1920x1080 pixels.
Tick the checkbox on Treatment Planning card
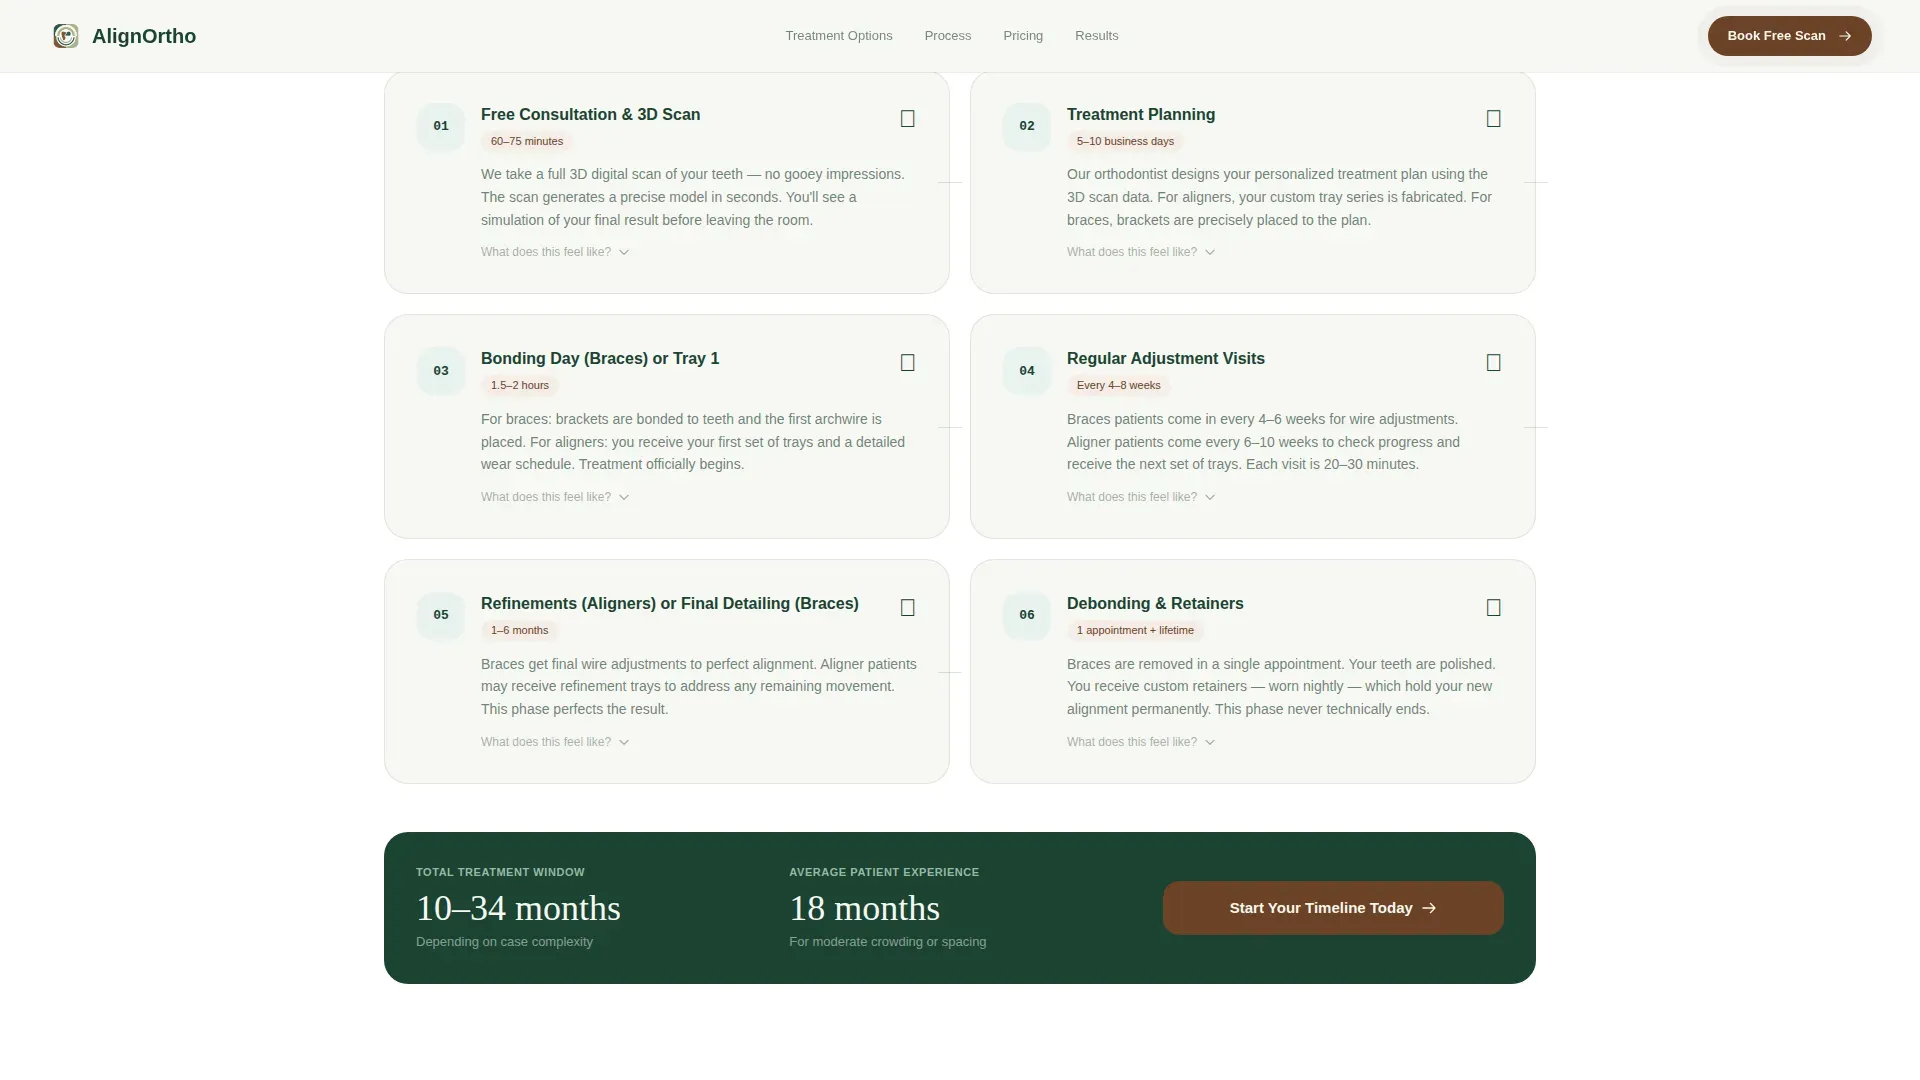coord(1494,119)
